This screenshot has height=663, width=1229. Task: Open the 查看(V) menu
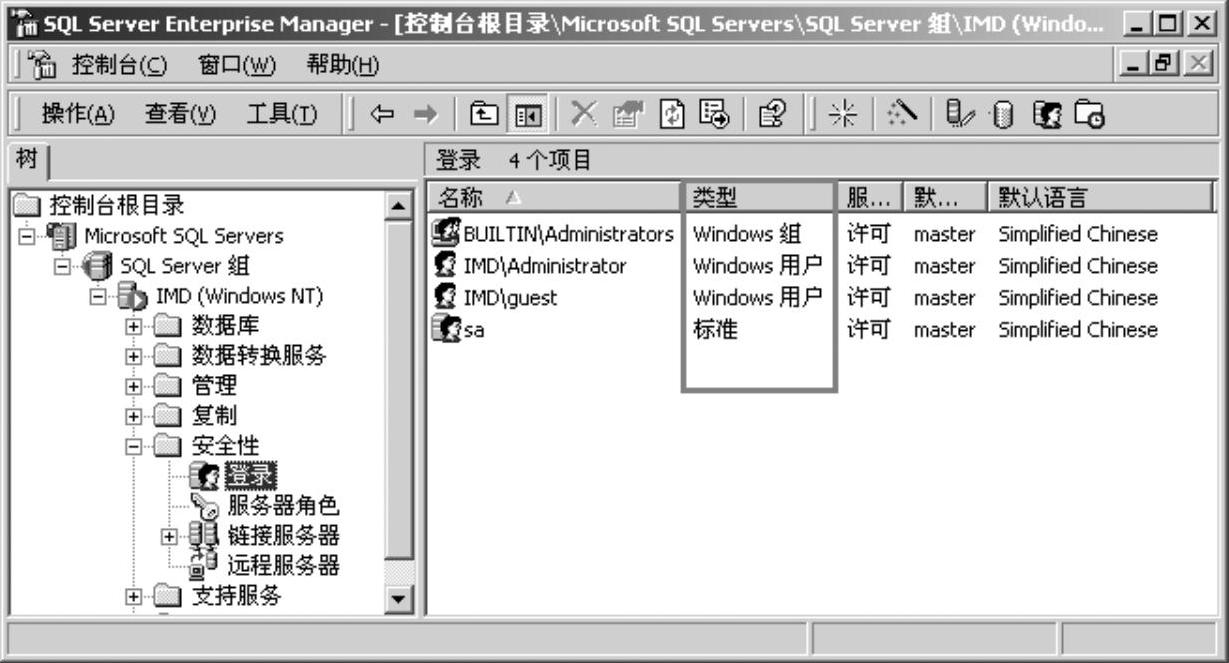pyautogui.click(x=181, y=115)
